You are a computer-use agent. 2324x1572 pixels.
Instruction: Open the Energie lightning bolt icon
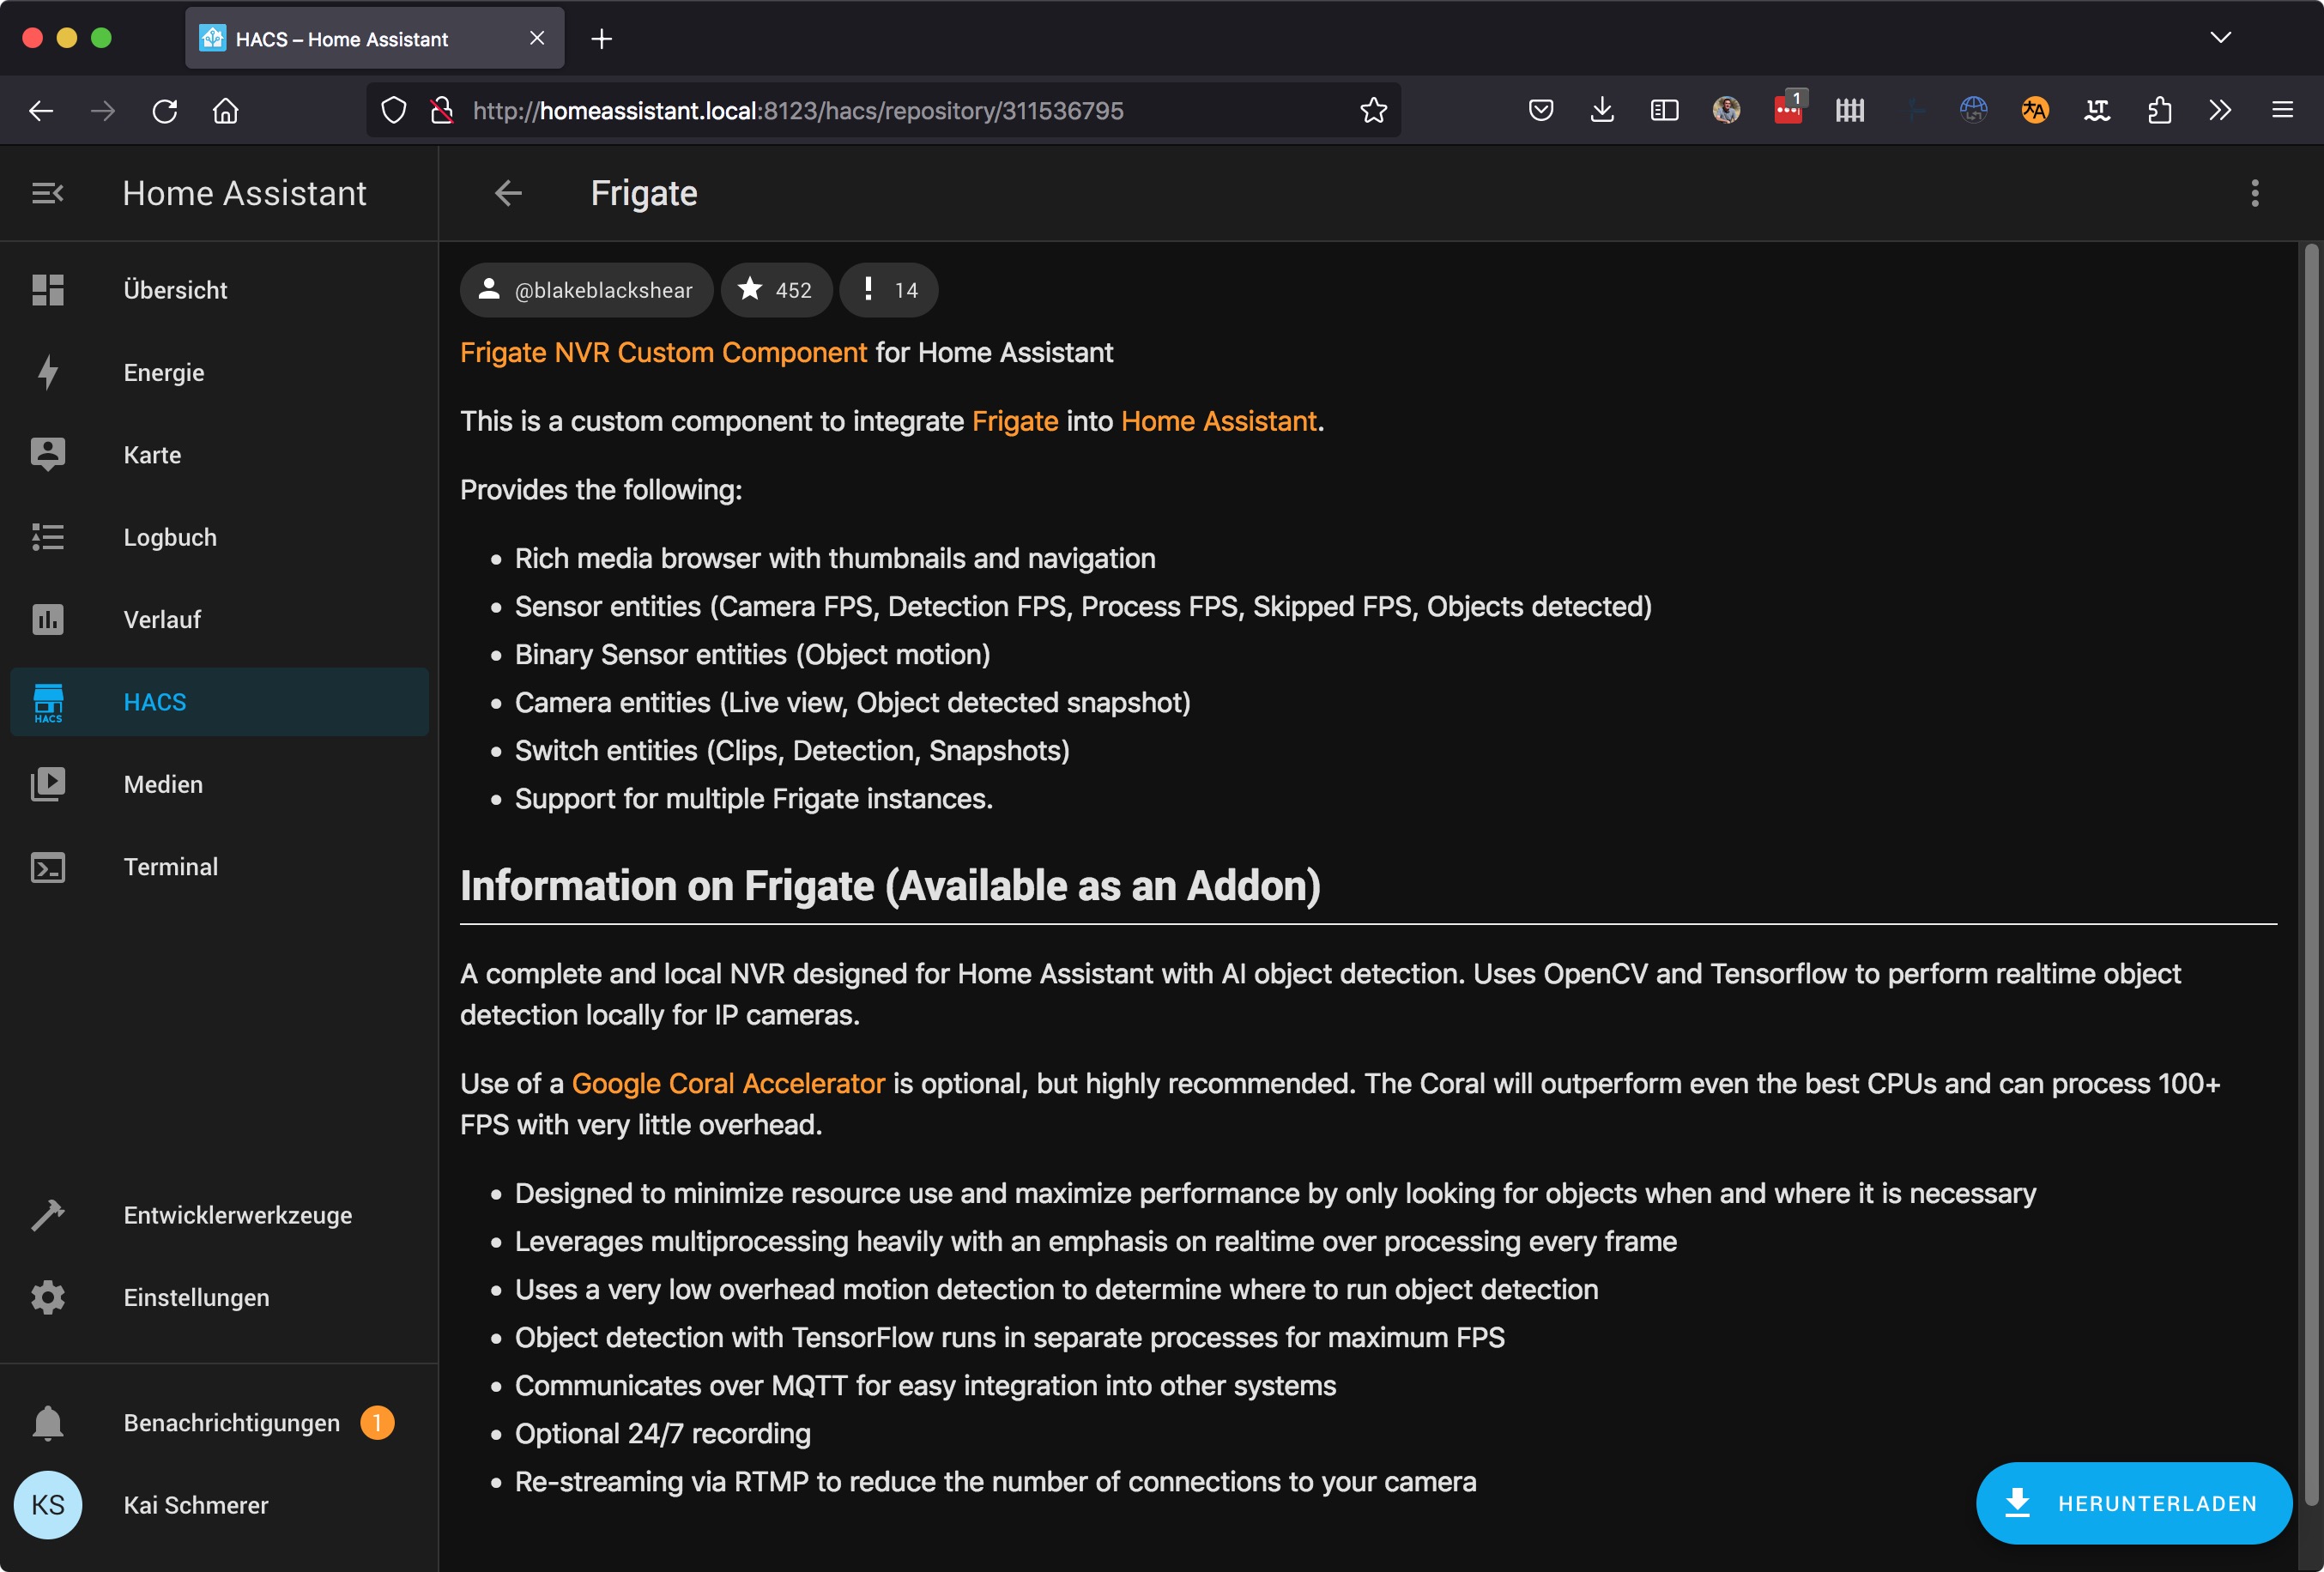47,372
